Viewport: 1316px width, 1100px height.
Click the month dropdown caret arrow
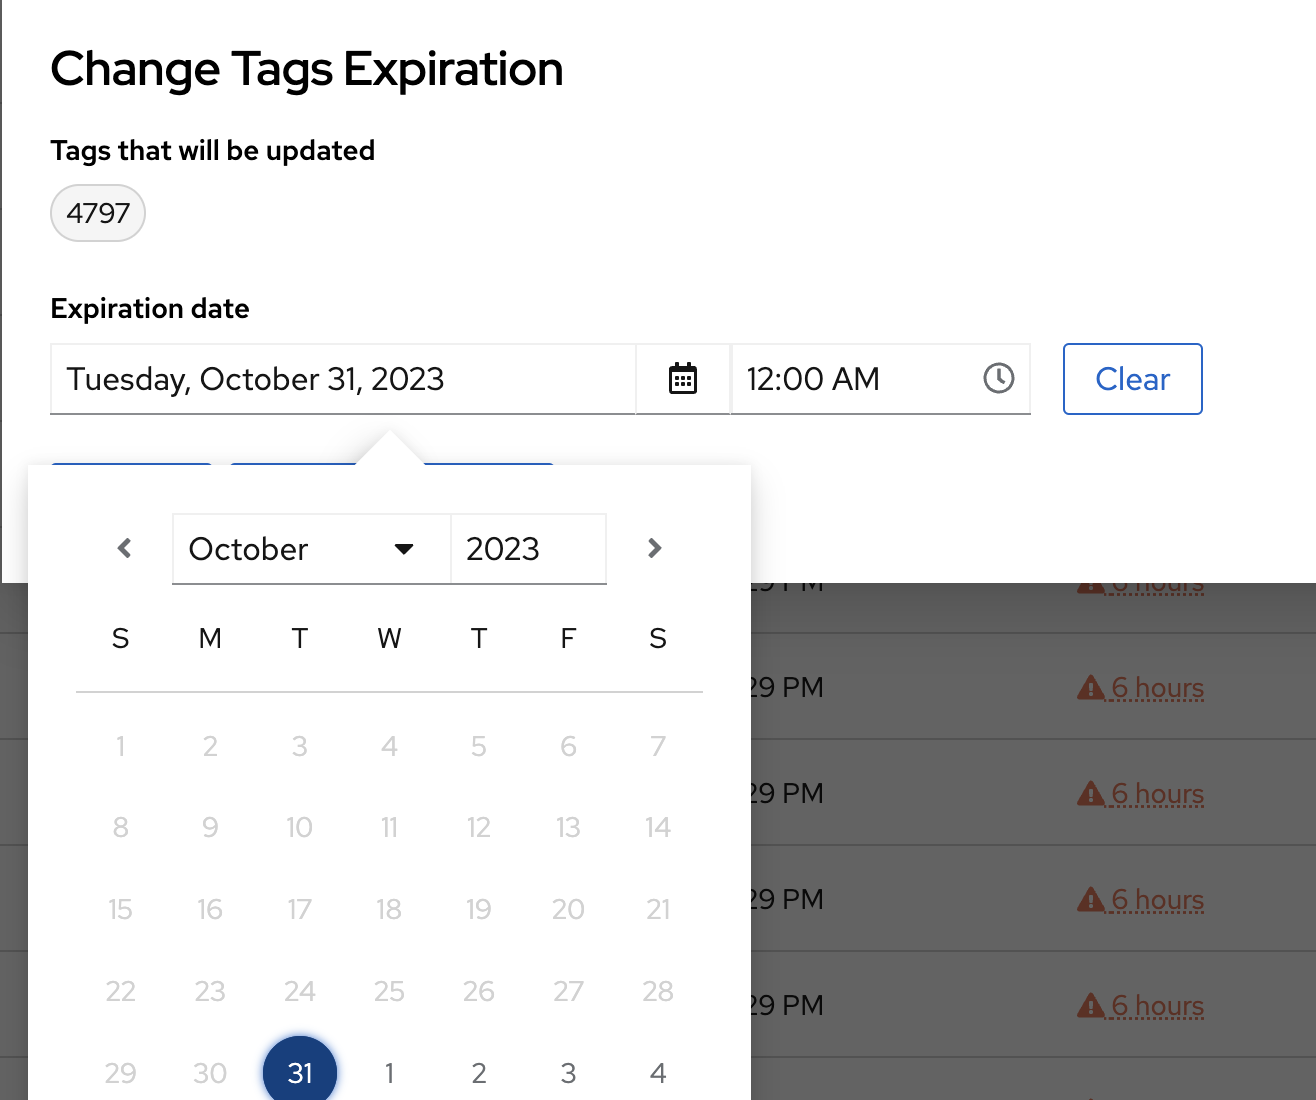click(404, 549)
